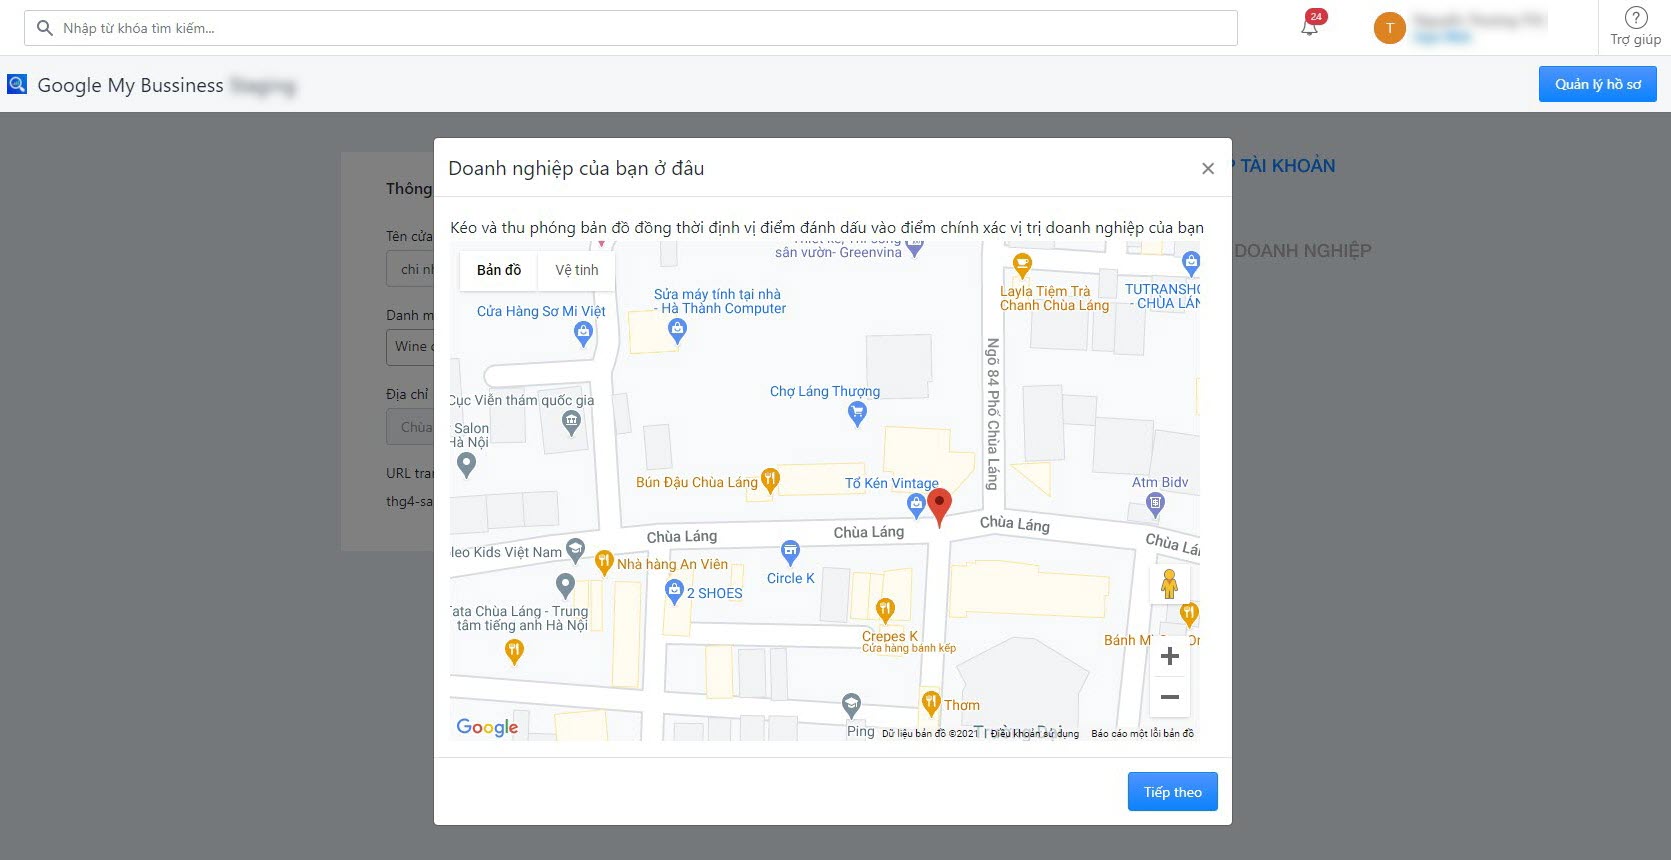Click the Chợ Láng Thượng map label

tap(825, 392)
